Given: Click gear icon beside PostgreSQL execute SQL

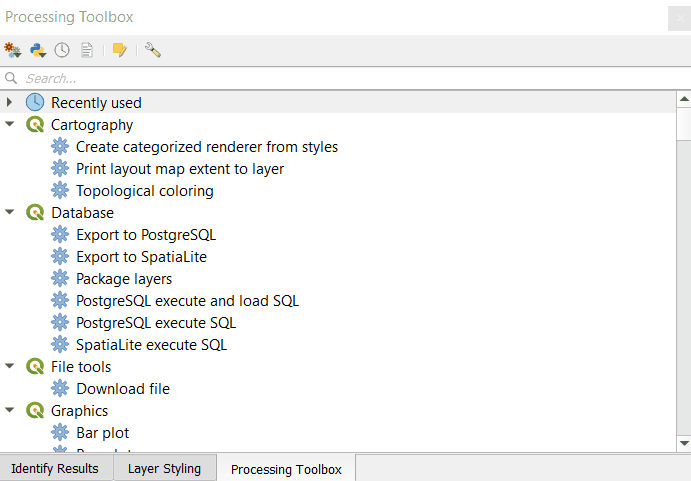Looking at the screenshot, I should [60, 323].
